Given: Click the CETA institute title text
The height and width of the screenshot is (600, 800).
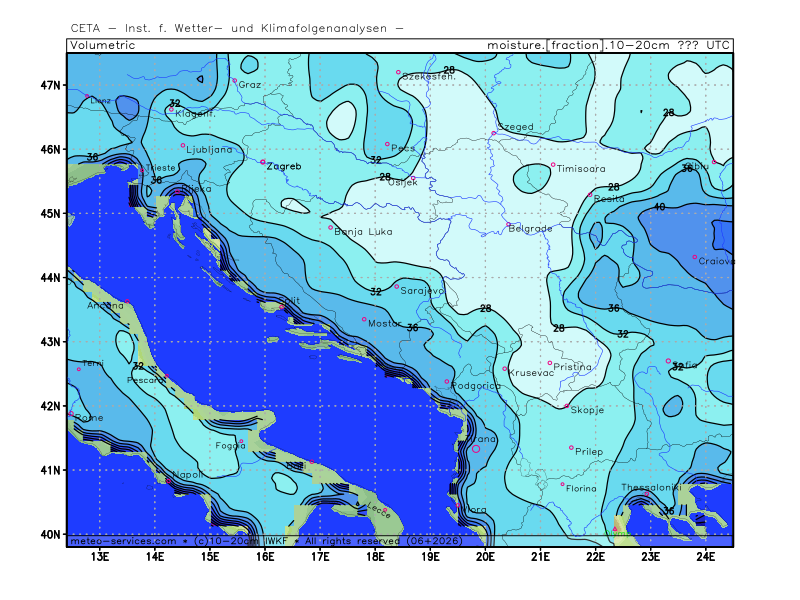Looking at the screenshot, I should coord(237,27).
